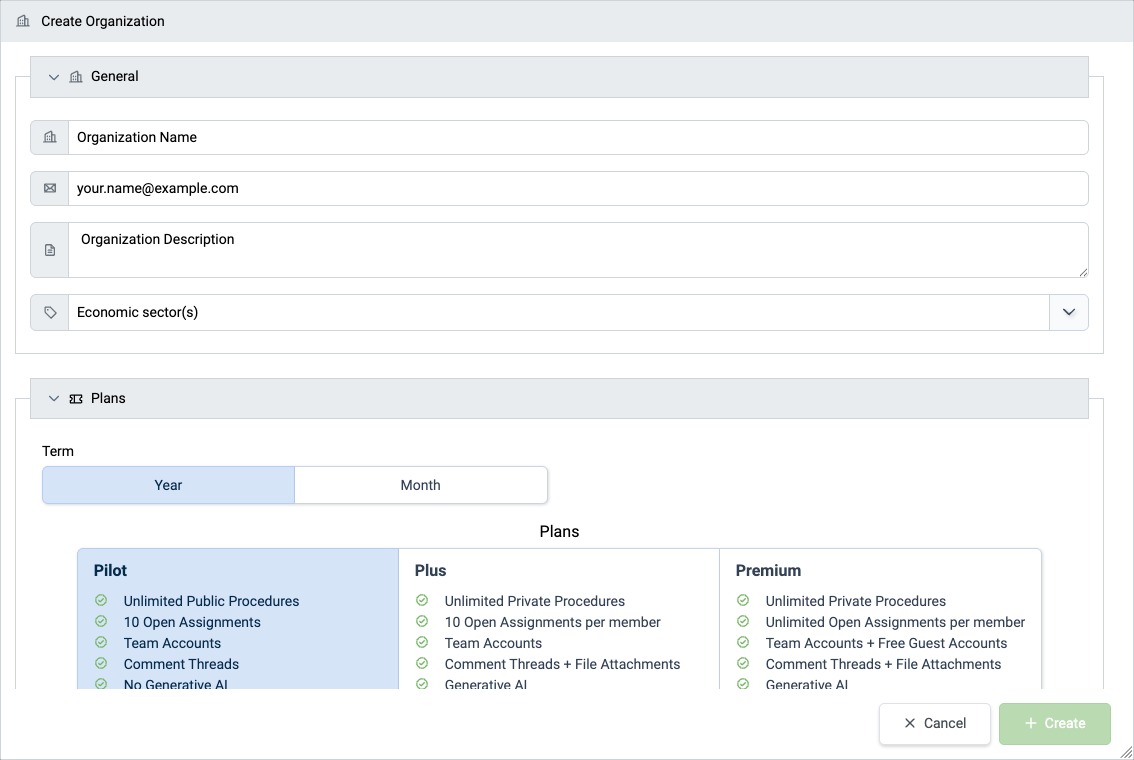Open the Economic sector(s) dropdown arrow
The height and width of the screenshot is (760, 1134).
1069,312
